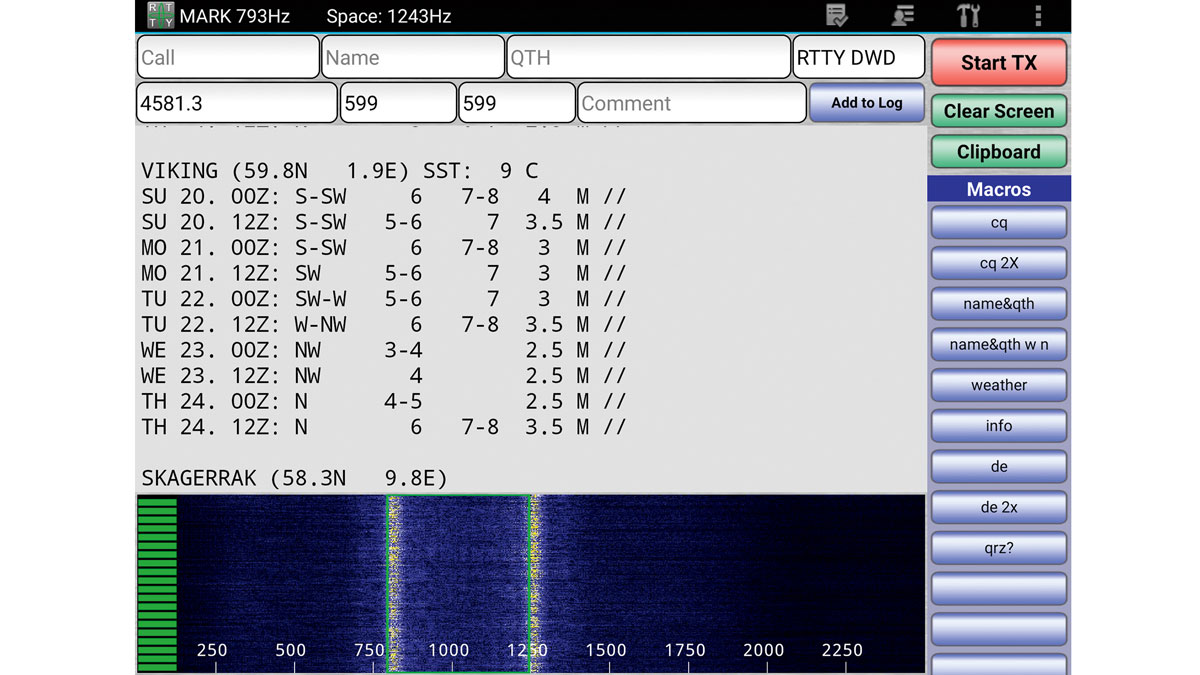Send the qrz? macro

click(998, 548)
